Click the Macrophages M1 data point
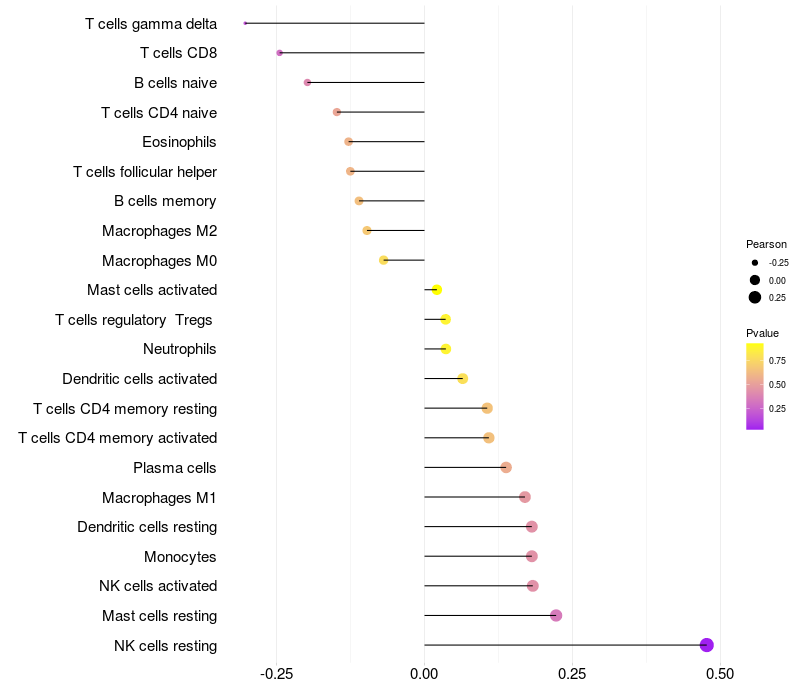The width and height of the screenshot is (800, 700). pos(524,497)
